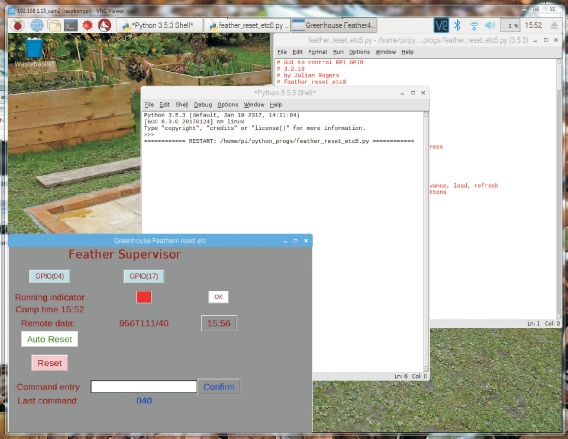Switch to the feather_reset_etc8.py taskbar entry

(247, 25)
